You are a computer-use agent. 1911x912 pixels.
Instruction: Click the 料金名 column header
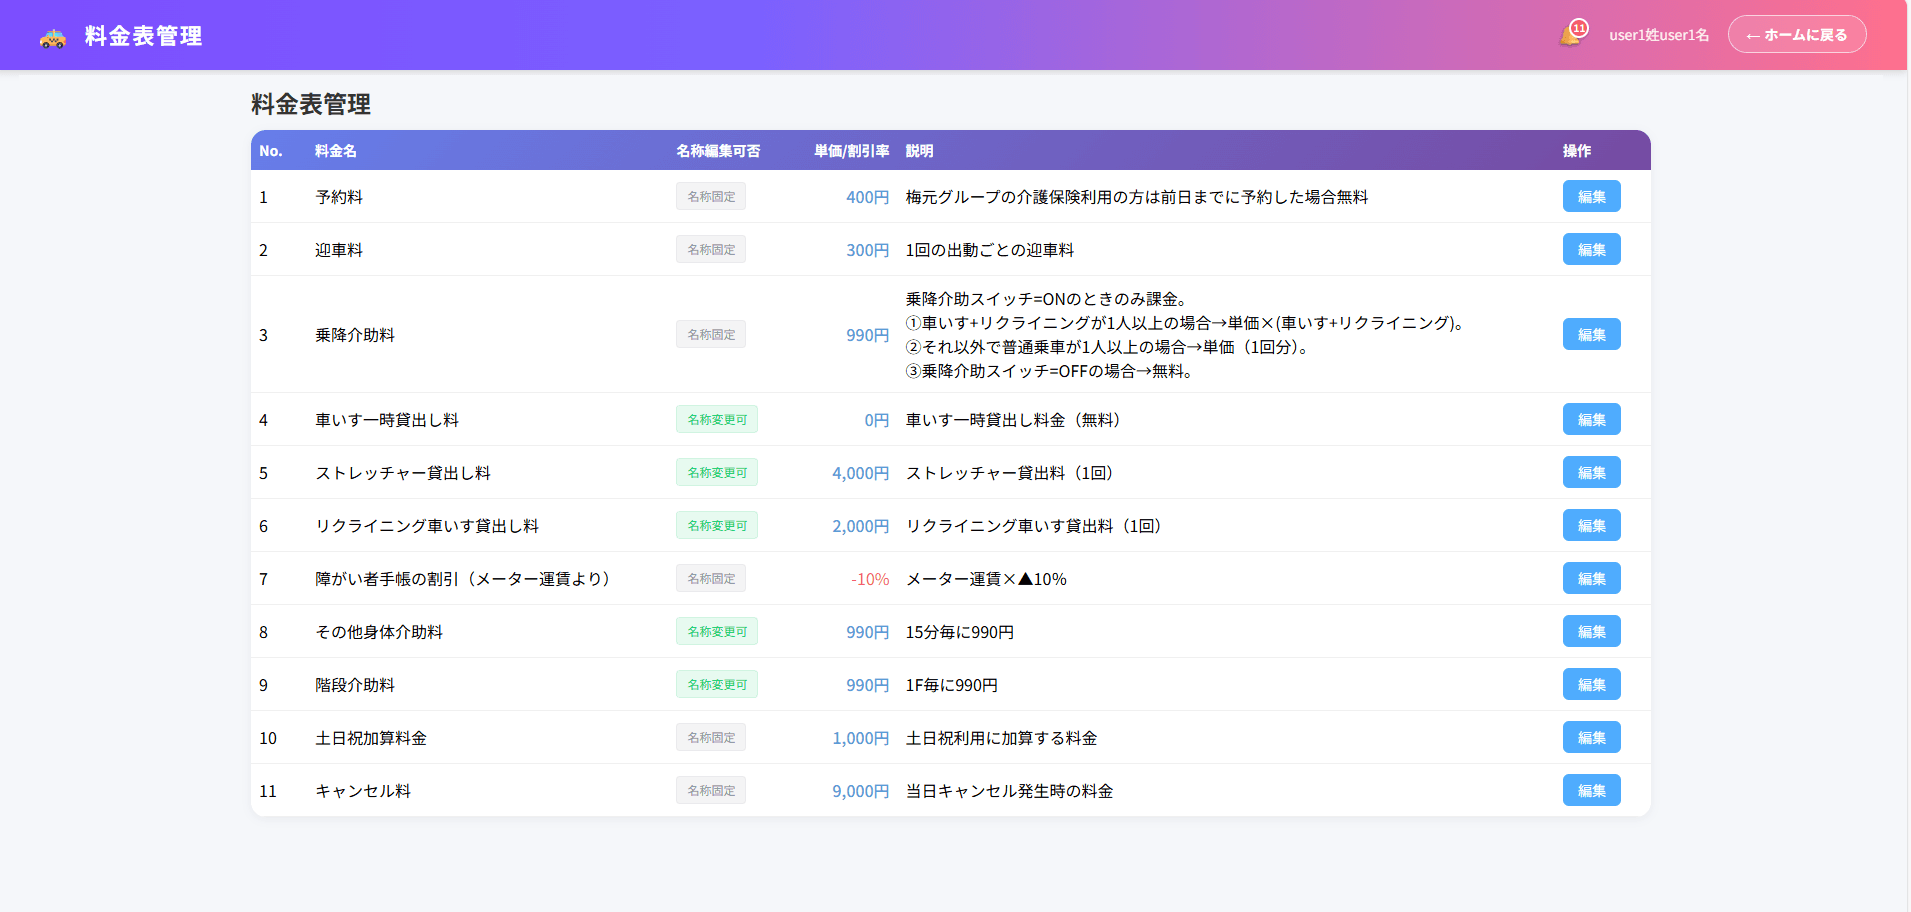(336, 151)
